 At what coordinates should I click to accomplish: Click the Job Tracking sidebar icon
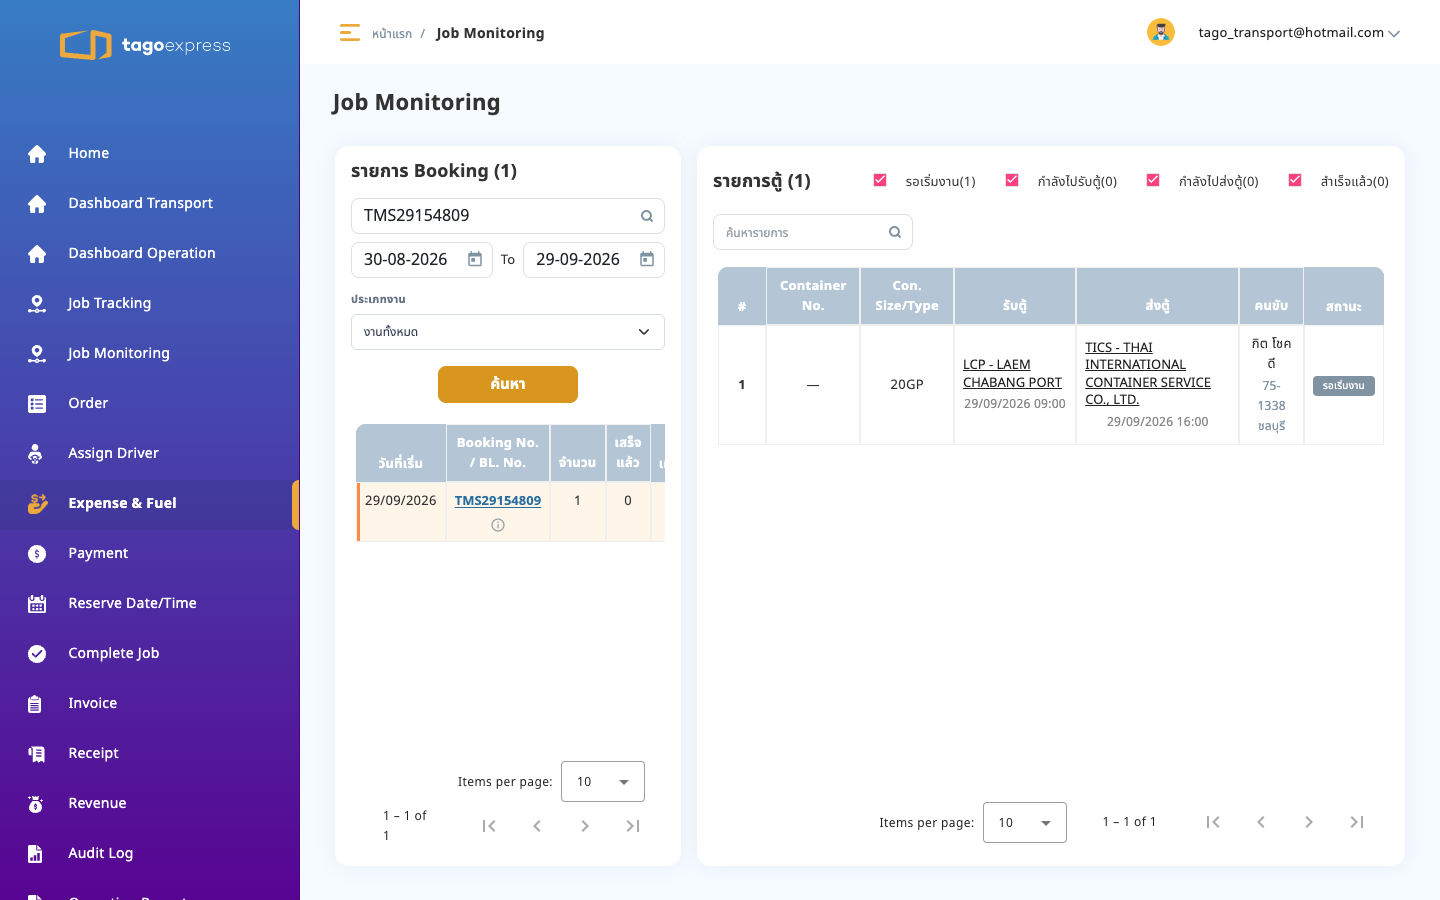pyautogui.click(x=37, y=303)
